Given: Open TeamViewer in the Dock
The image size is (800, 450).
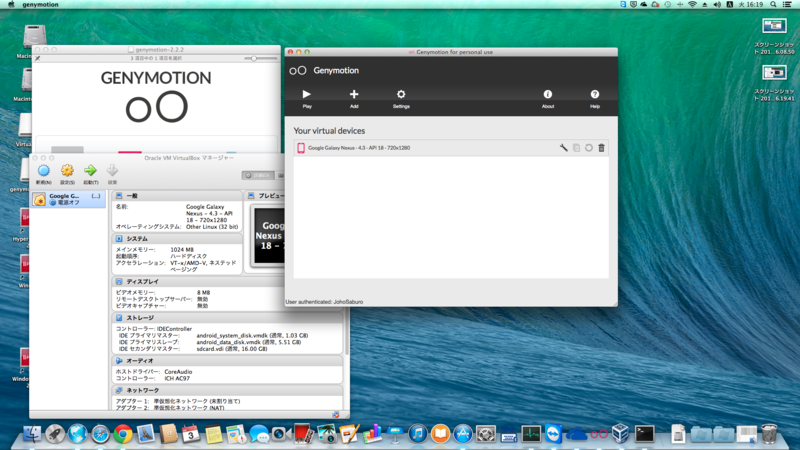Looking at the screenshot, I should (x=553, y=434).
